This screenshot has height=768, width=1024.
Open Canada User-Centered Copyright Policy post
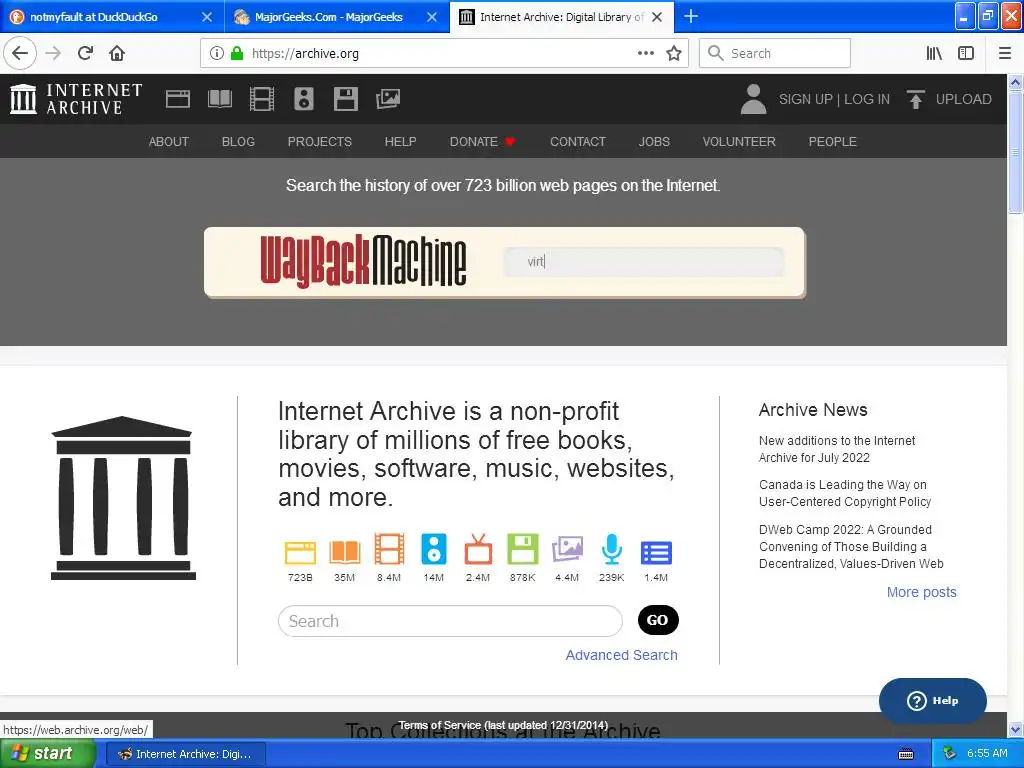click(845, 493)
